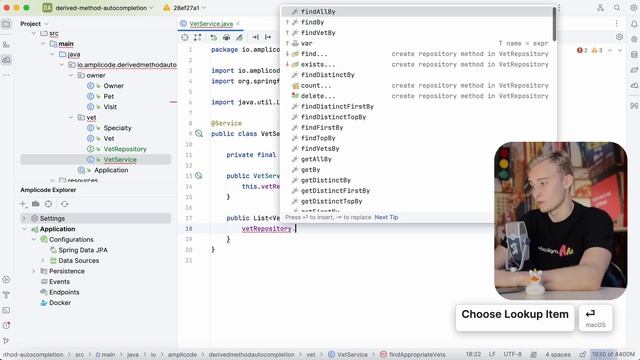Select findVetBy completion item

pyautogui.click(x=417, y=33)
